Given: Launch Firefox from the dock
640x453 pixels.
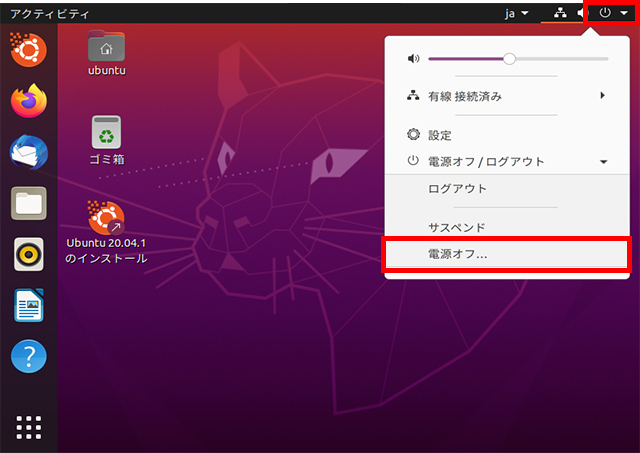Looking at the screenshot, I should point(29,101).
